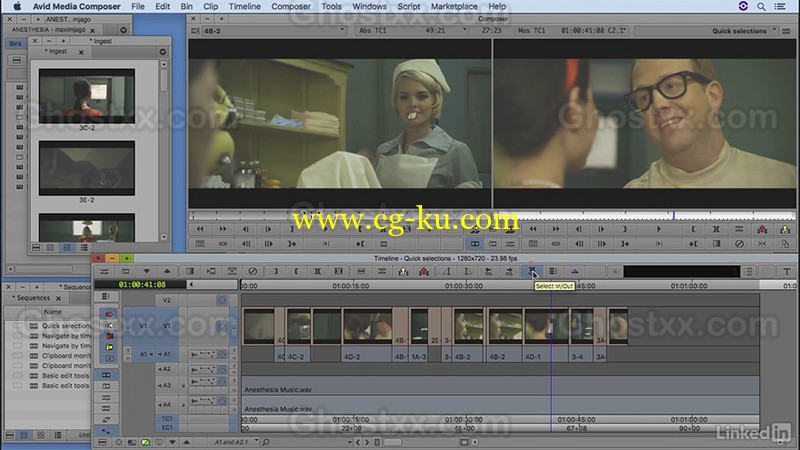The width and height of the screenshot is (800, 450).
Task: Click Rewind under the source monitor
Action: (200, 229)
